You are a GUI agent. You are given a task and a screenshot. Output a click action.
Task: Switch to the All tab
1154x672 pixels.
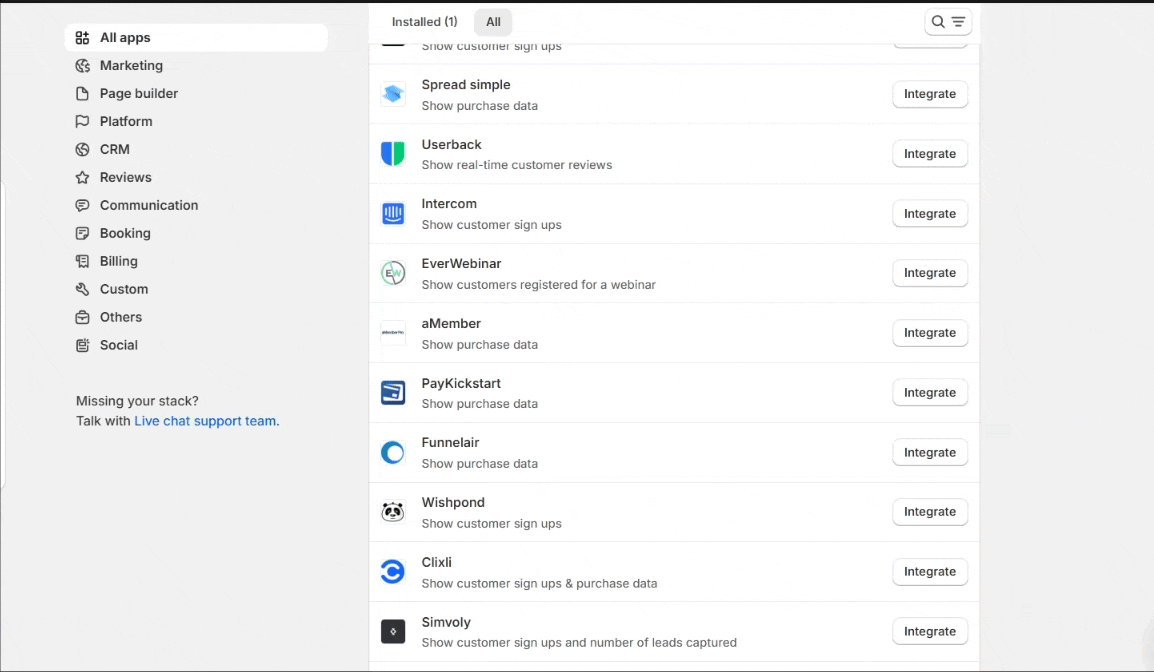click(493, 22)
